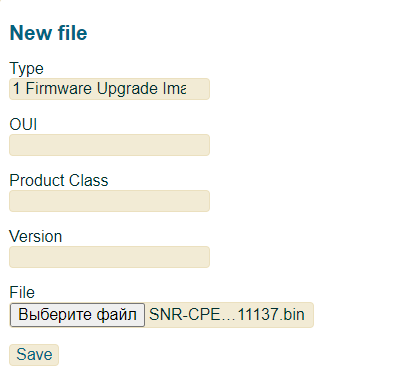Submit form with the Save button

point(34,355)
